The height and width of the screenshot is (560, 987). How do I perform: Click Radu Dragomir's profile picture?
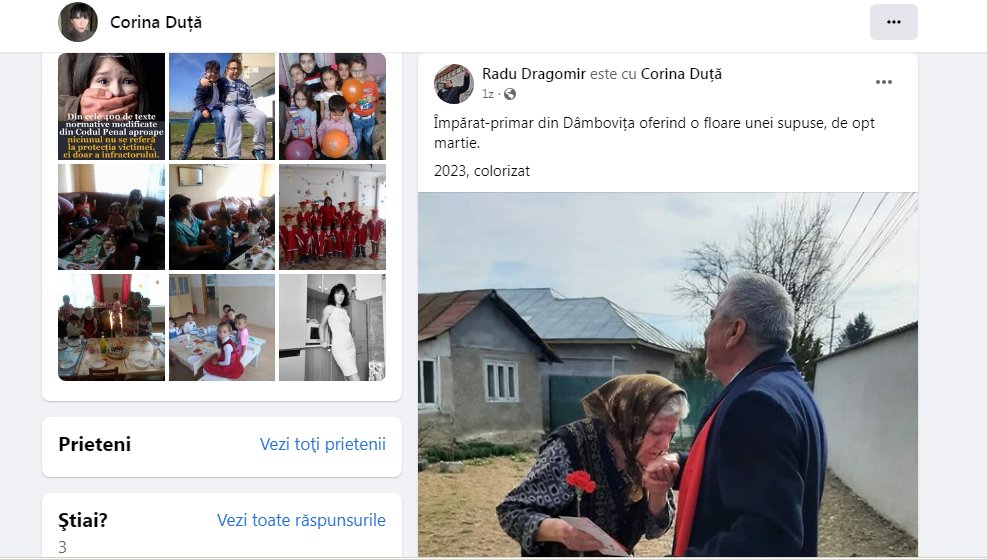pos(453,84)
